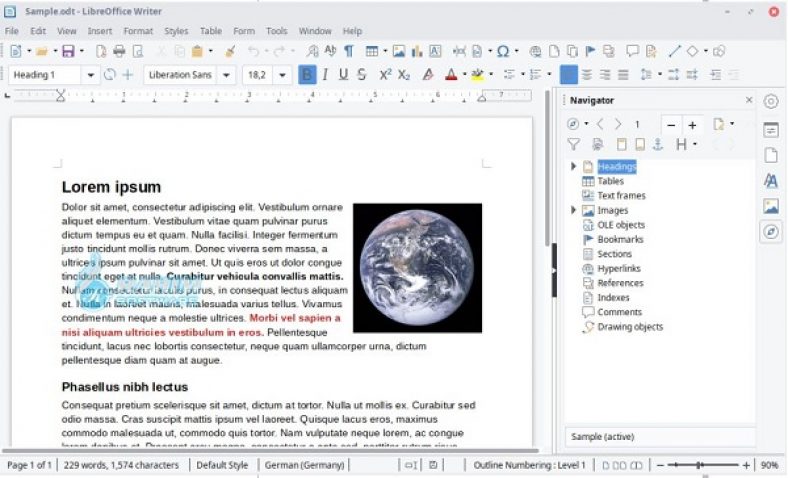Click the zoom slider in status bar
Viewport: 788px width, 478px height.
pos(700,465)
